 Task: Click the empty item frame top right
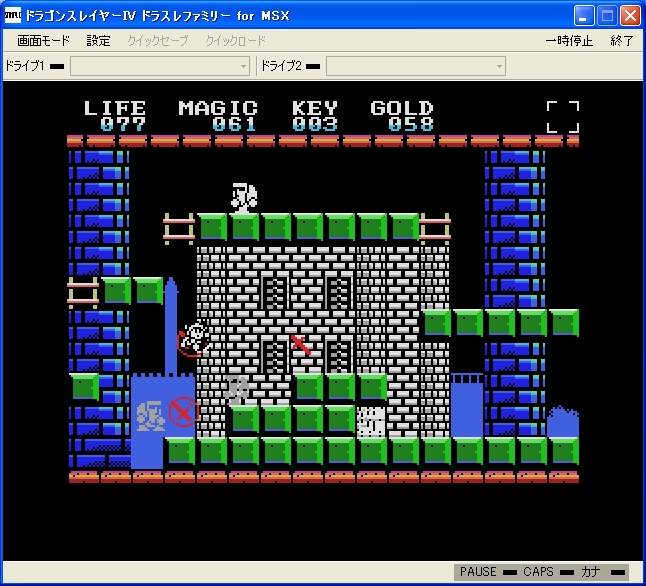pyautogui.click(x=563, y=117)
